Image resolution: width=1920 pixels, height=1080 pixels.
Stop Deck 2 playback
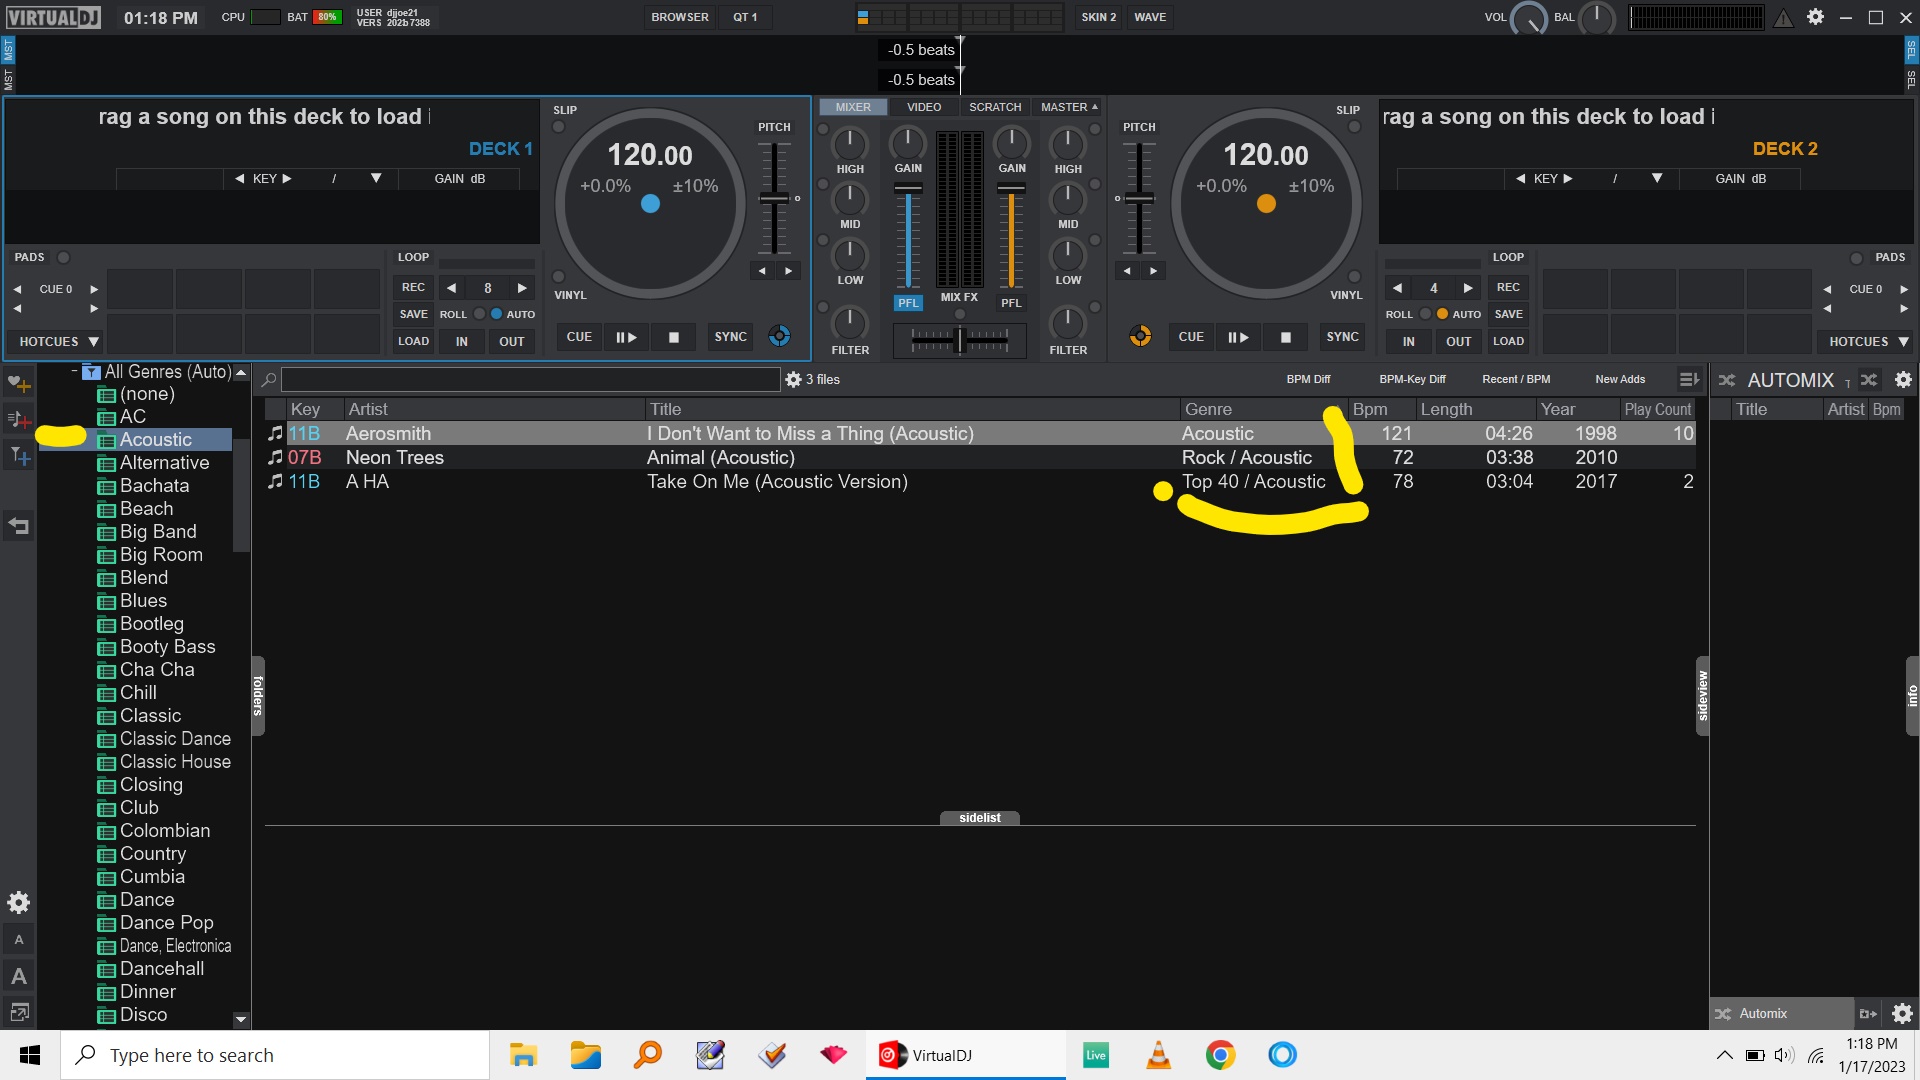(1286, 338)
